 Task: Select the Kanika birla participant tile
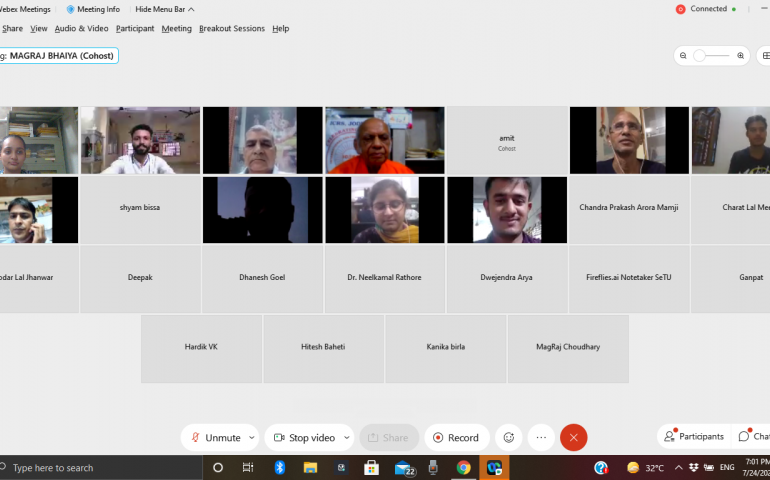tap(446, 349)
